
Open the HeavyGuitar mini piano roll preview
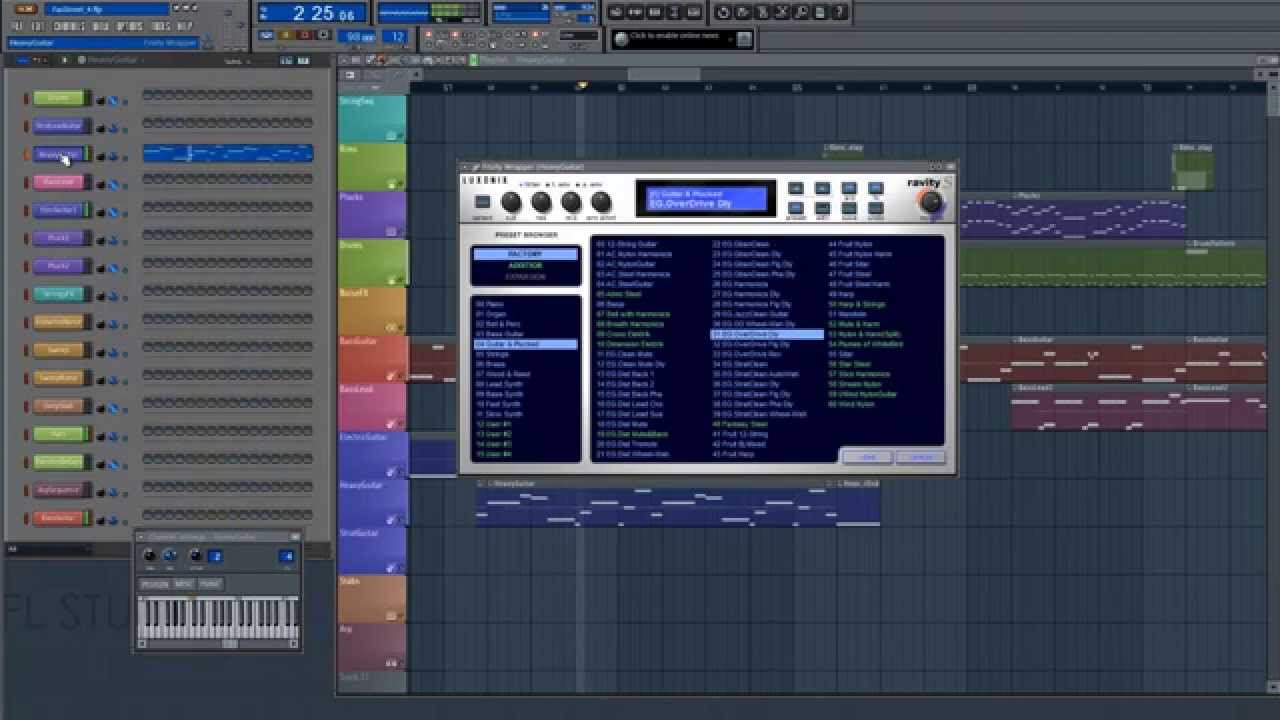pyautogui.click(x=228, y=153)
